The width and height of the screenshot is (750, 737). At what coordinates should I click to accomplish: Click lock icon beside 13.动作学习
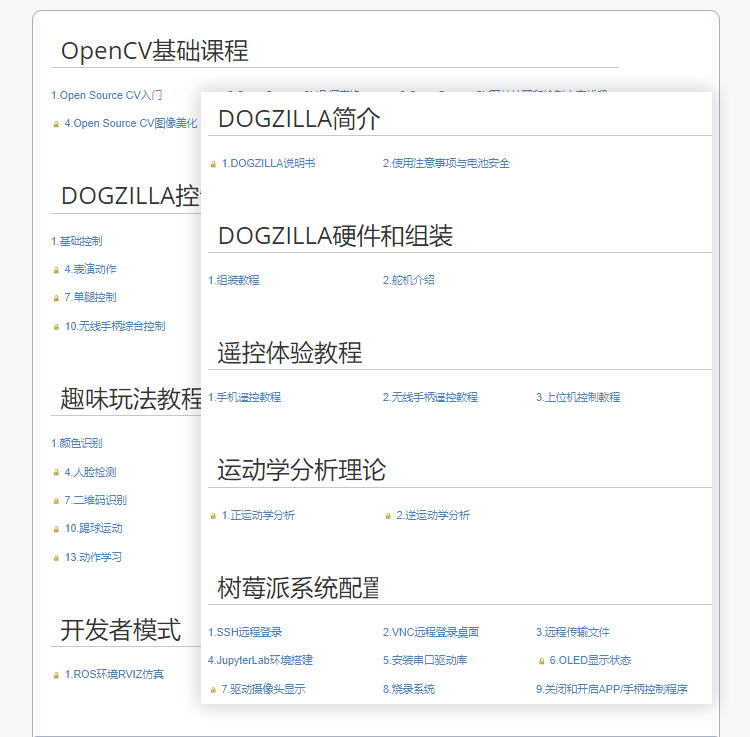tap(56, 558)
